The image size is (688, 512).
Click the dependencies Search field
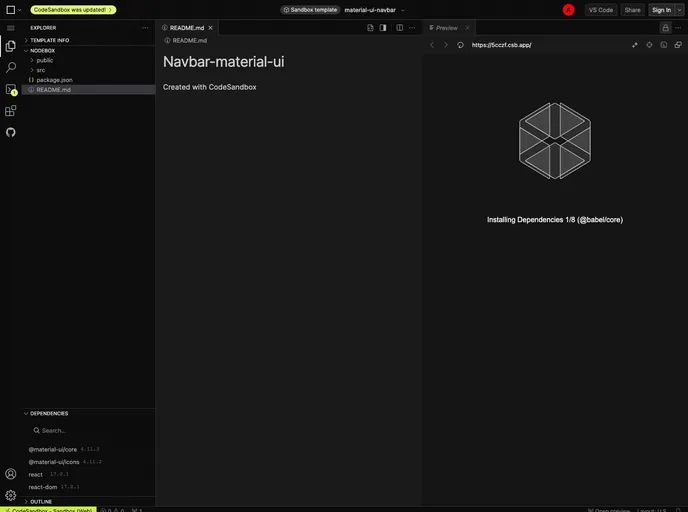[90, 430]
